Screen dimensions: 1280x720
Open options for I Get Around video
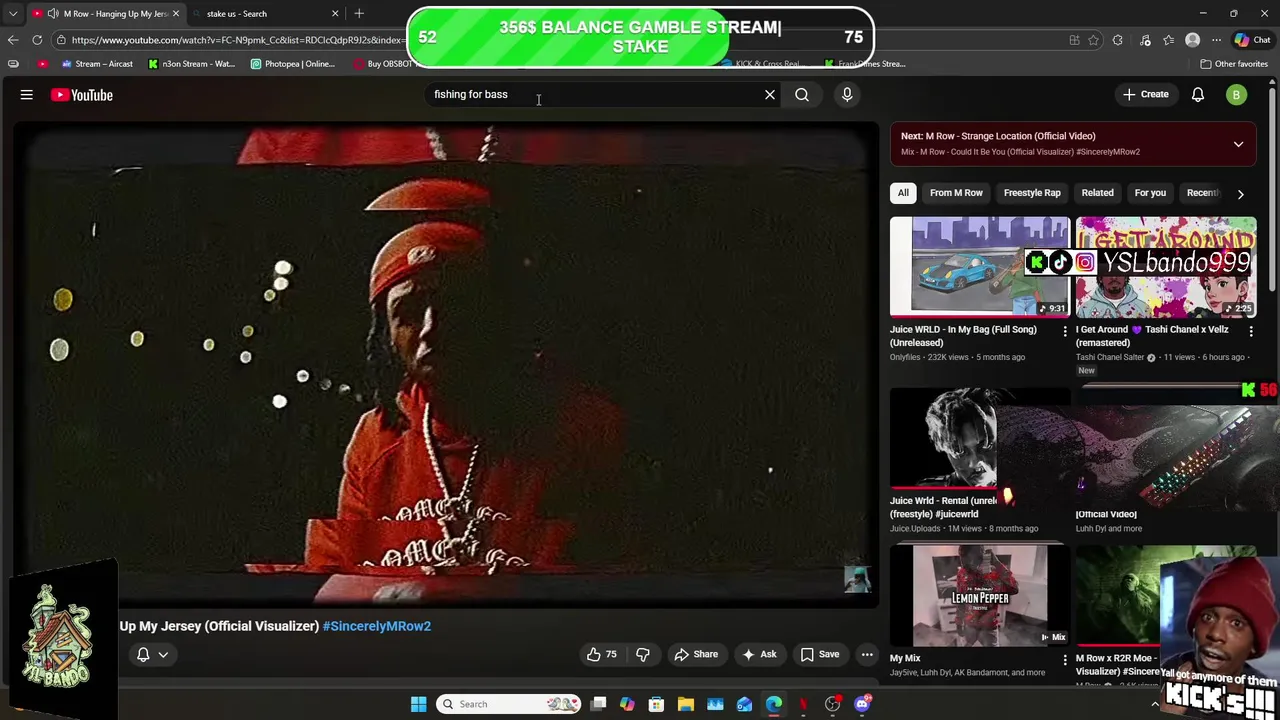[x=1251, y=331]
